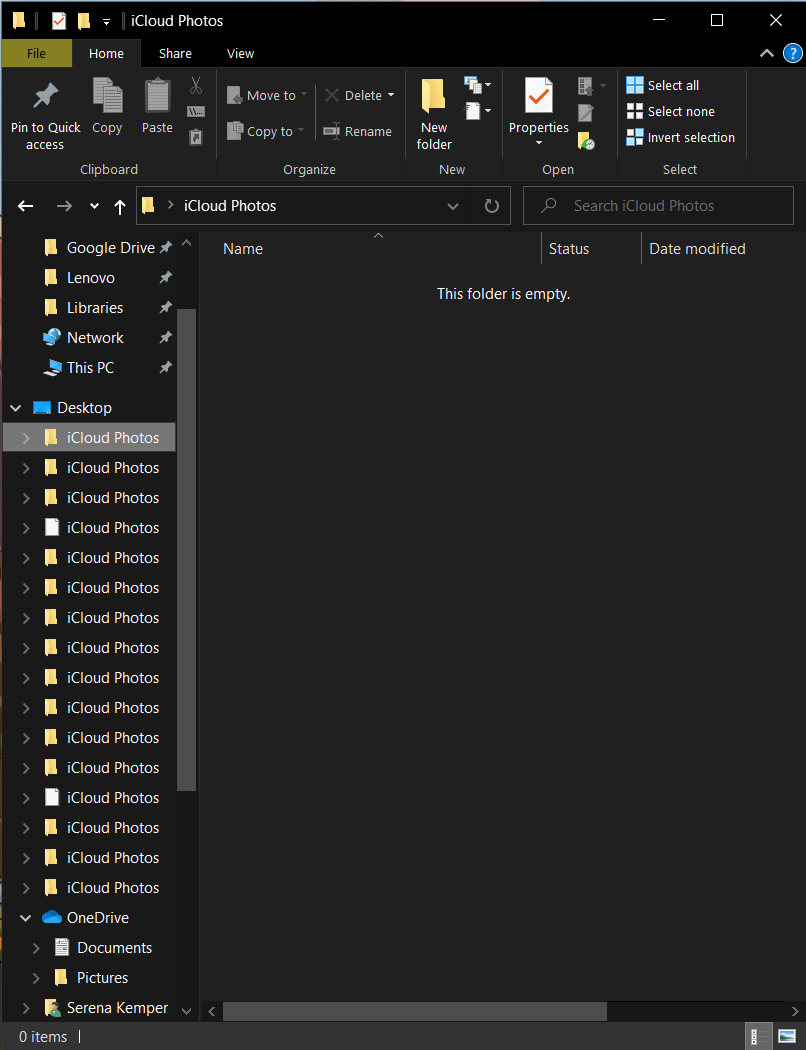Image resolution: width=806 pixels, height=1050 pixels.
Task: Open Libraries in Quick access
Action: pyautogui.click(x=95, y=307)
